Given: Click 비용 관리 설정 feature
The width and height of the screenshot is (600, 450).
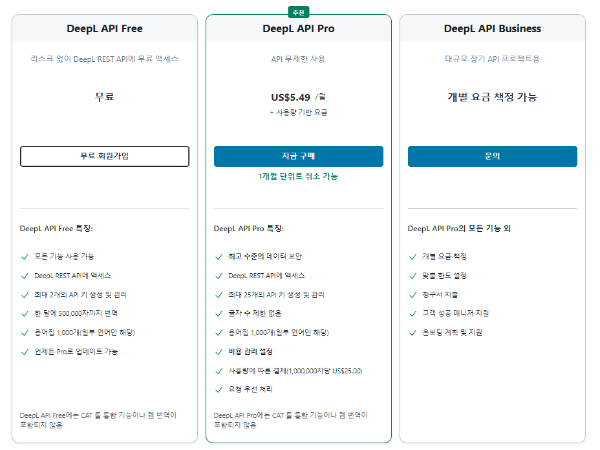Looking at the screenshot, I should [x=250, y=352].
